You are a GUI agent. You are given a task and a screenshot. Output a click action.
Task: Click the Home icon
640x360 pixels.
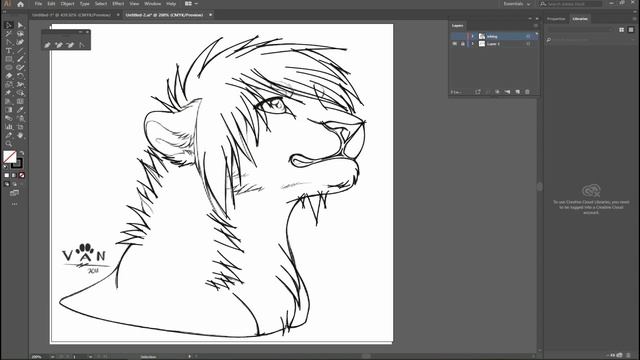pos(20,4)
